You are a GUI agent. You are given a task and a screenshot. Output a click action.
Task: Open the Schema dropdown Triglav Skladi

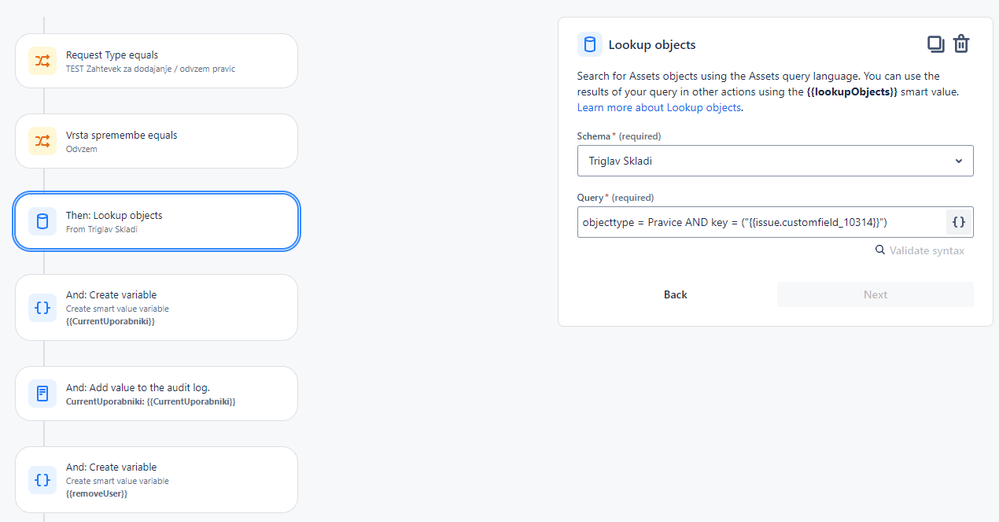pos(760,160)
